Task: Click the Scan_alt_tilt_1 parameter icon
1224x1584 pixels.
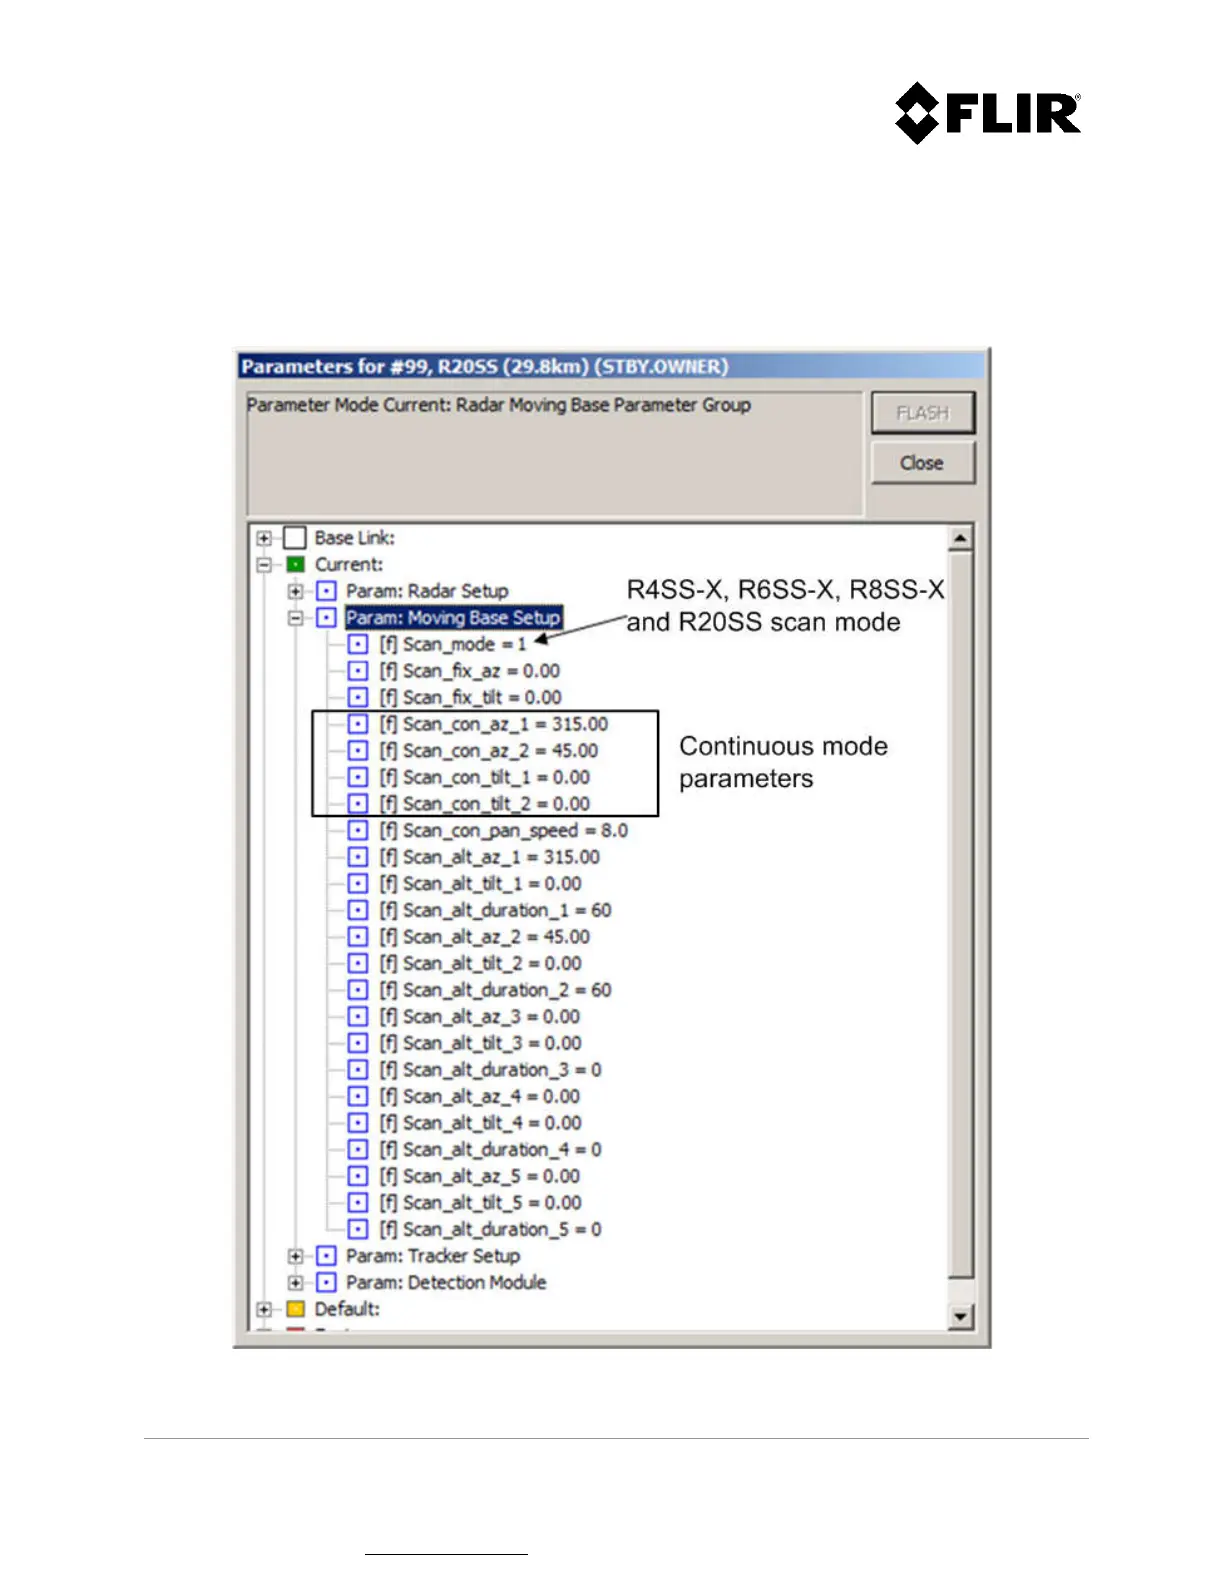Action: tap(358, 884)
